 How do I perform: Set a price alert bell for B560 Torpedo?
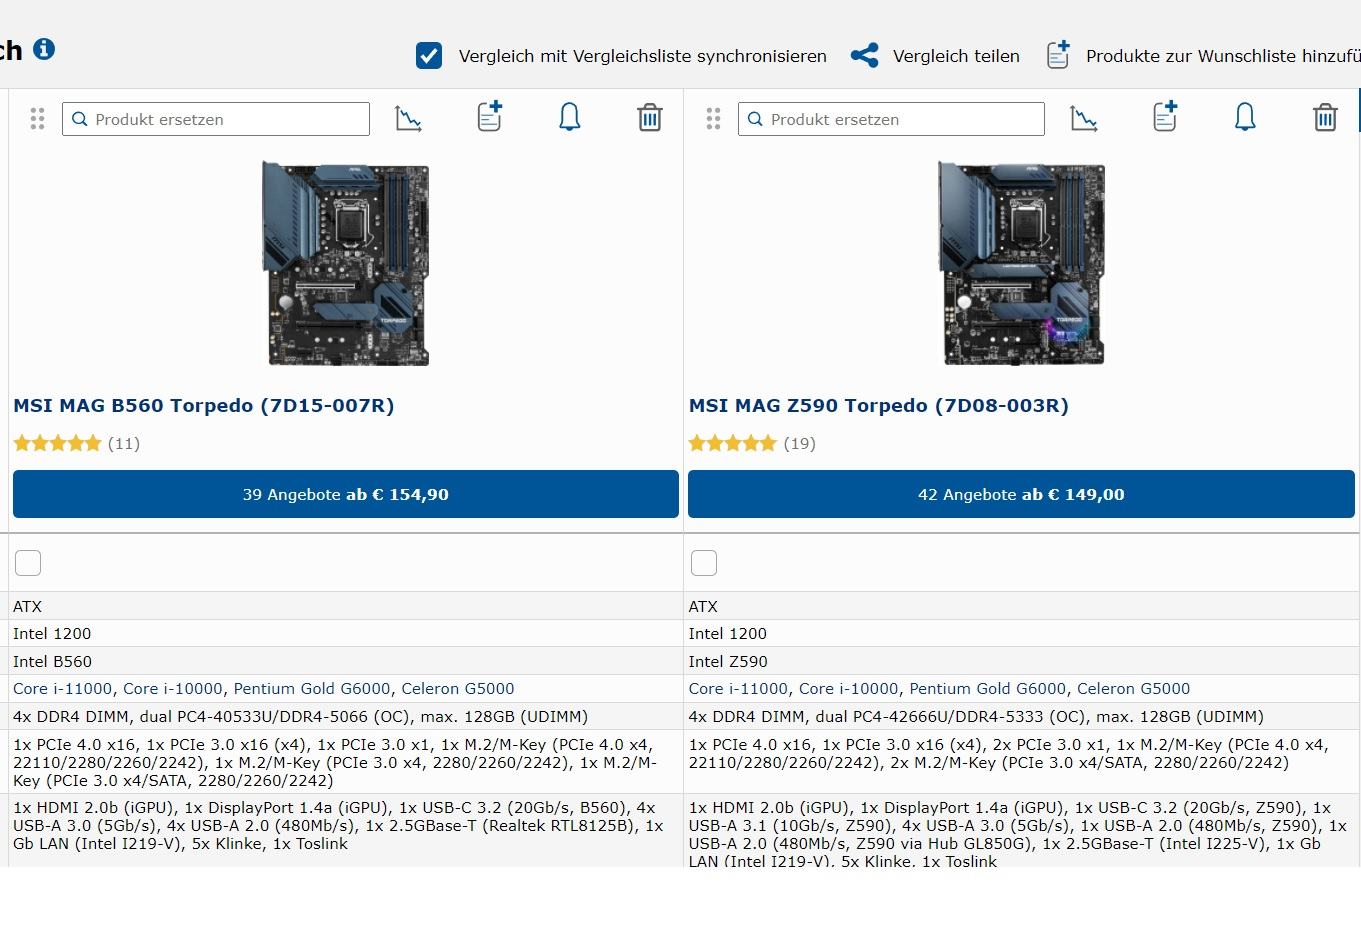569,118
